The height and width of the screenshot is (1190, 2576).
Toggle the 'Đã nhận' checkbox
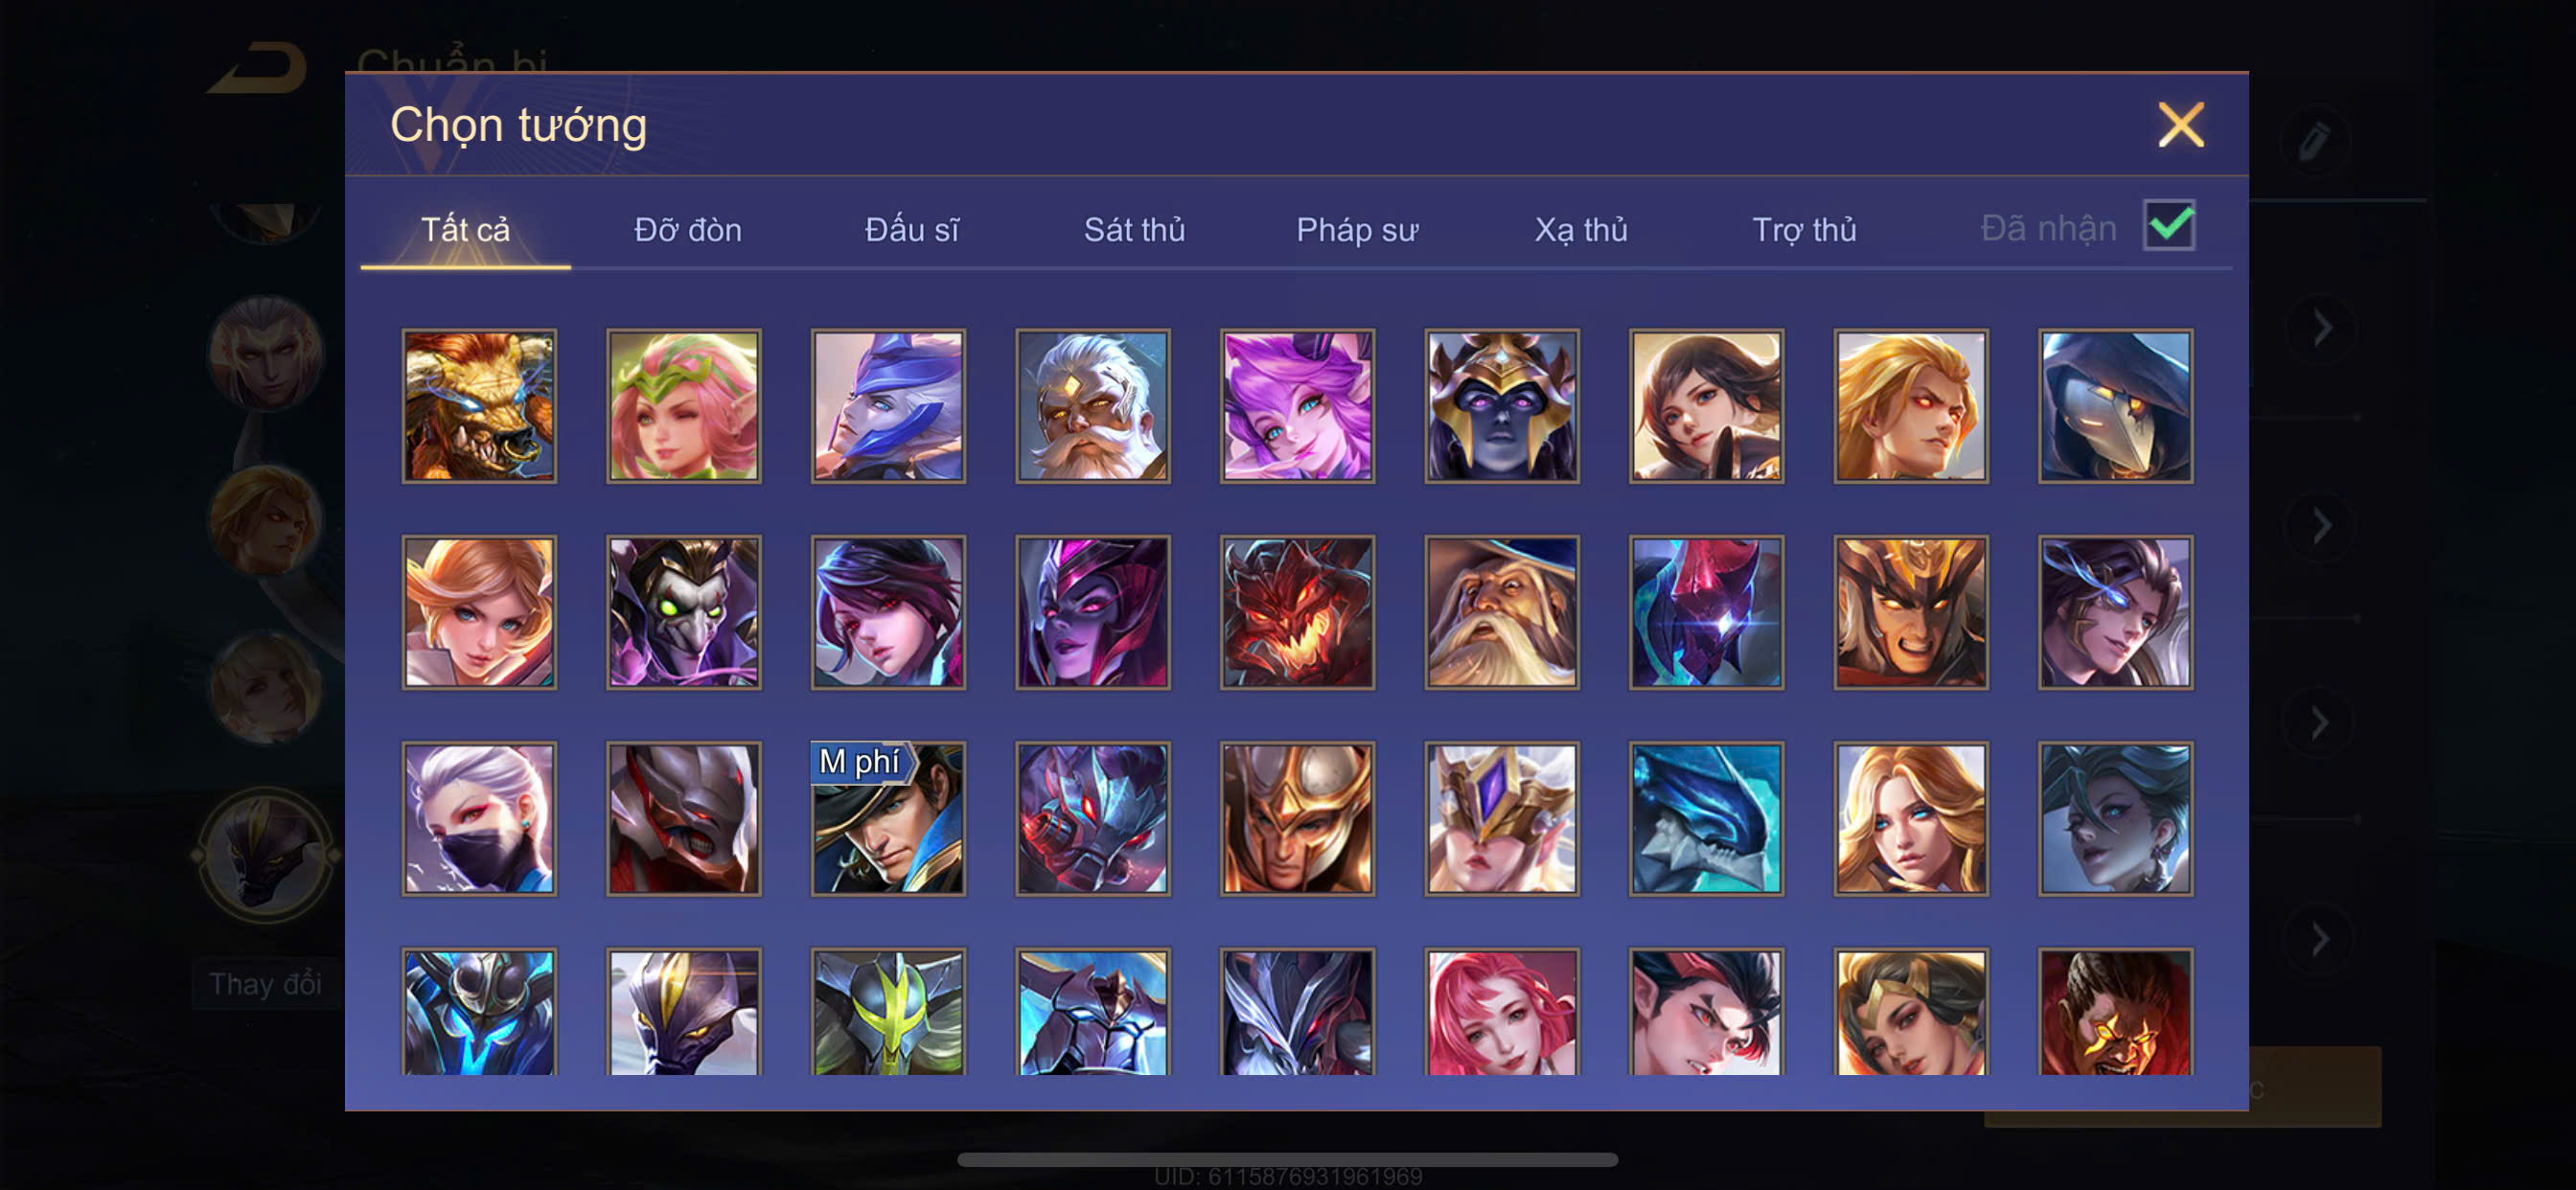point(2169,225)
